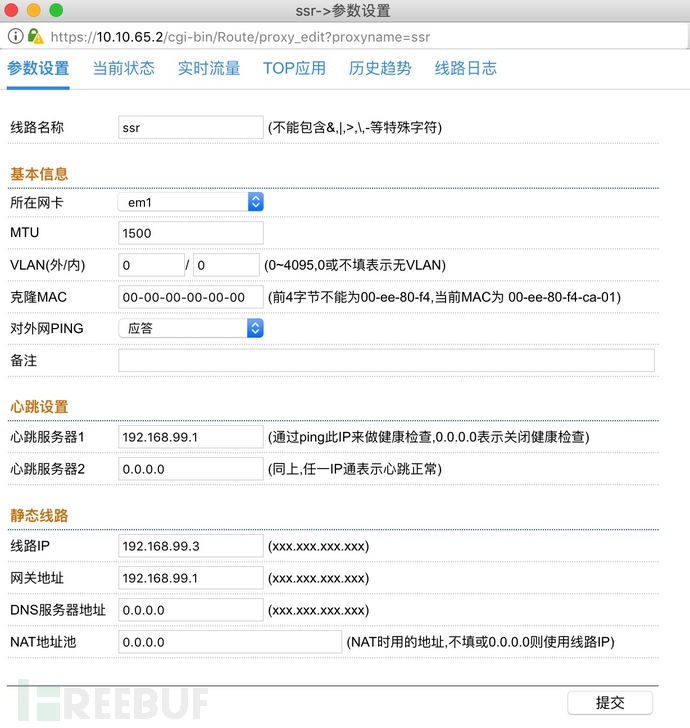
Task: Click the window title ssr->参数设置
Action: [x=343, y=10]
